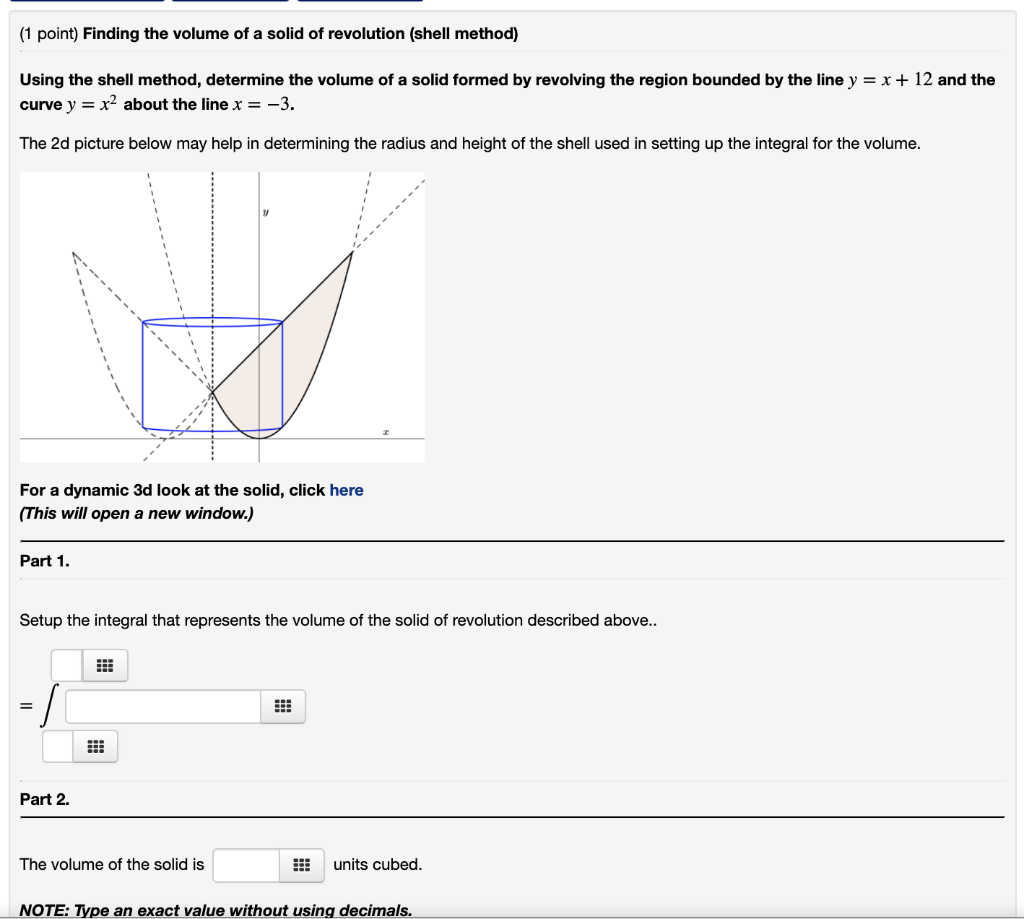
Task: Toggle the math keypad beside the integrand box
Action: [x=283, y=706]
